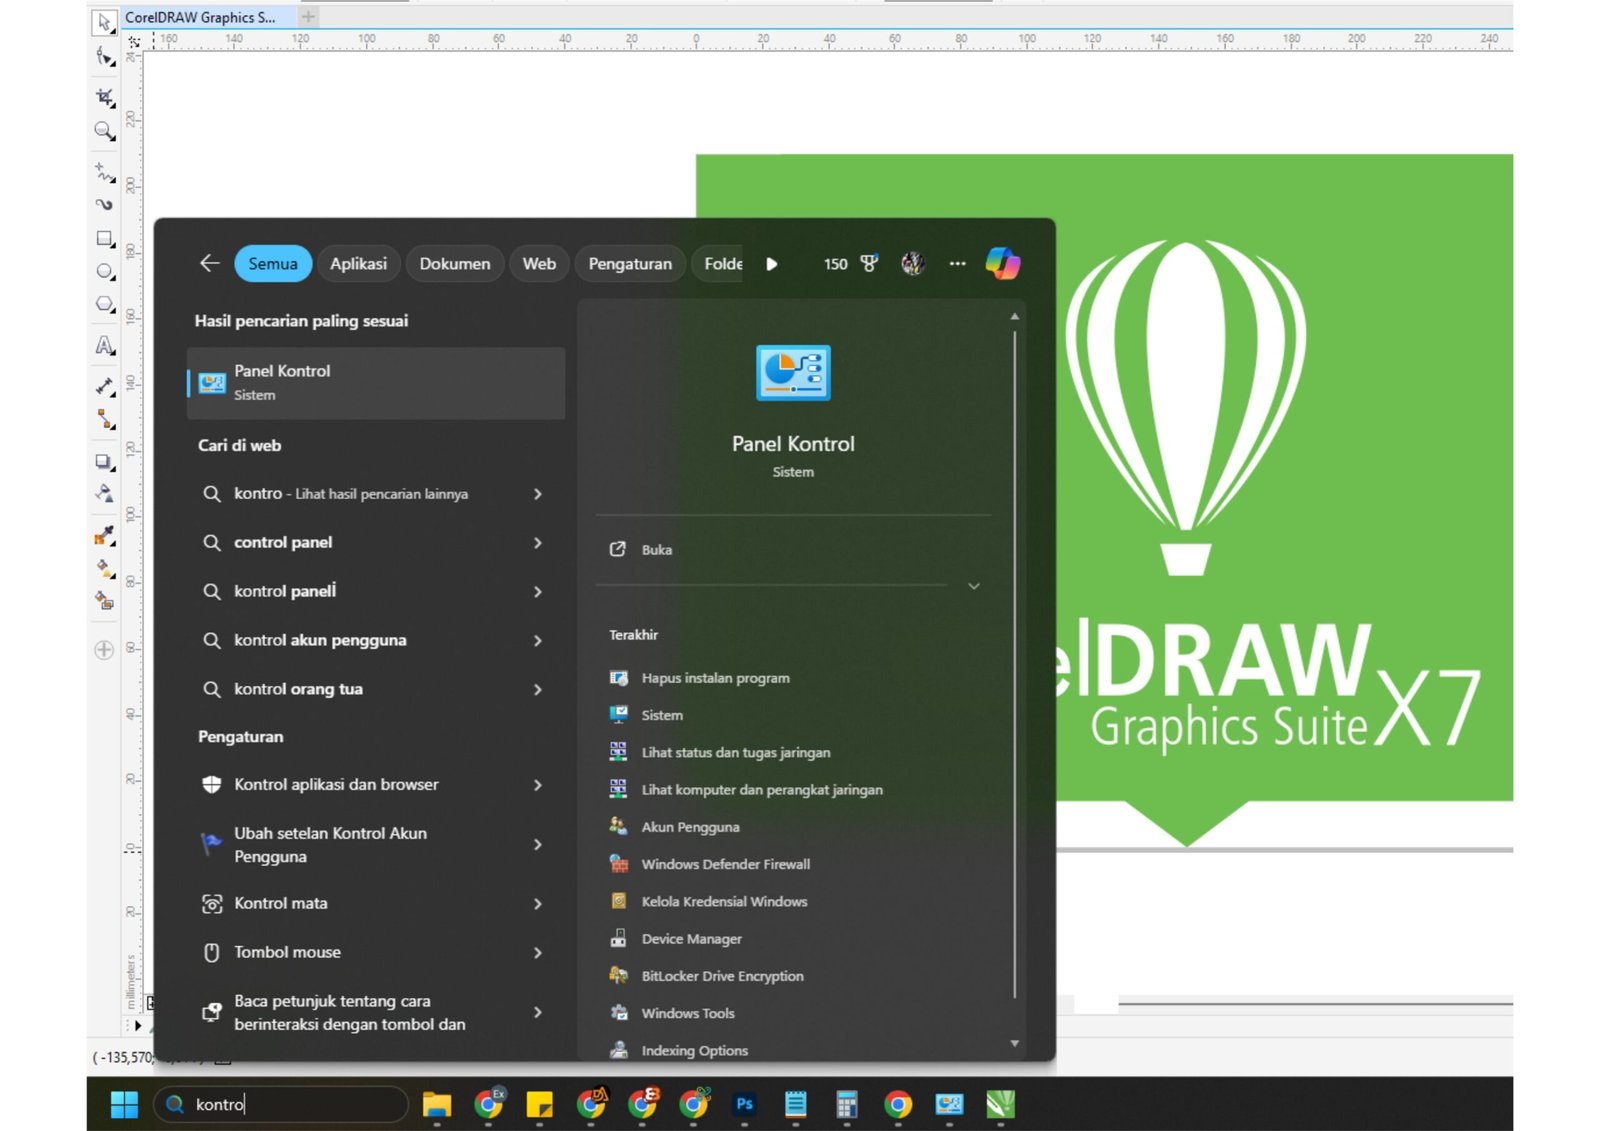Launch Photoshop from the taskbar
The height and width of the screenshot is (1131, 1600).
744,1105
